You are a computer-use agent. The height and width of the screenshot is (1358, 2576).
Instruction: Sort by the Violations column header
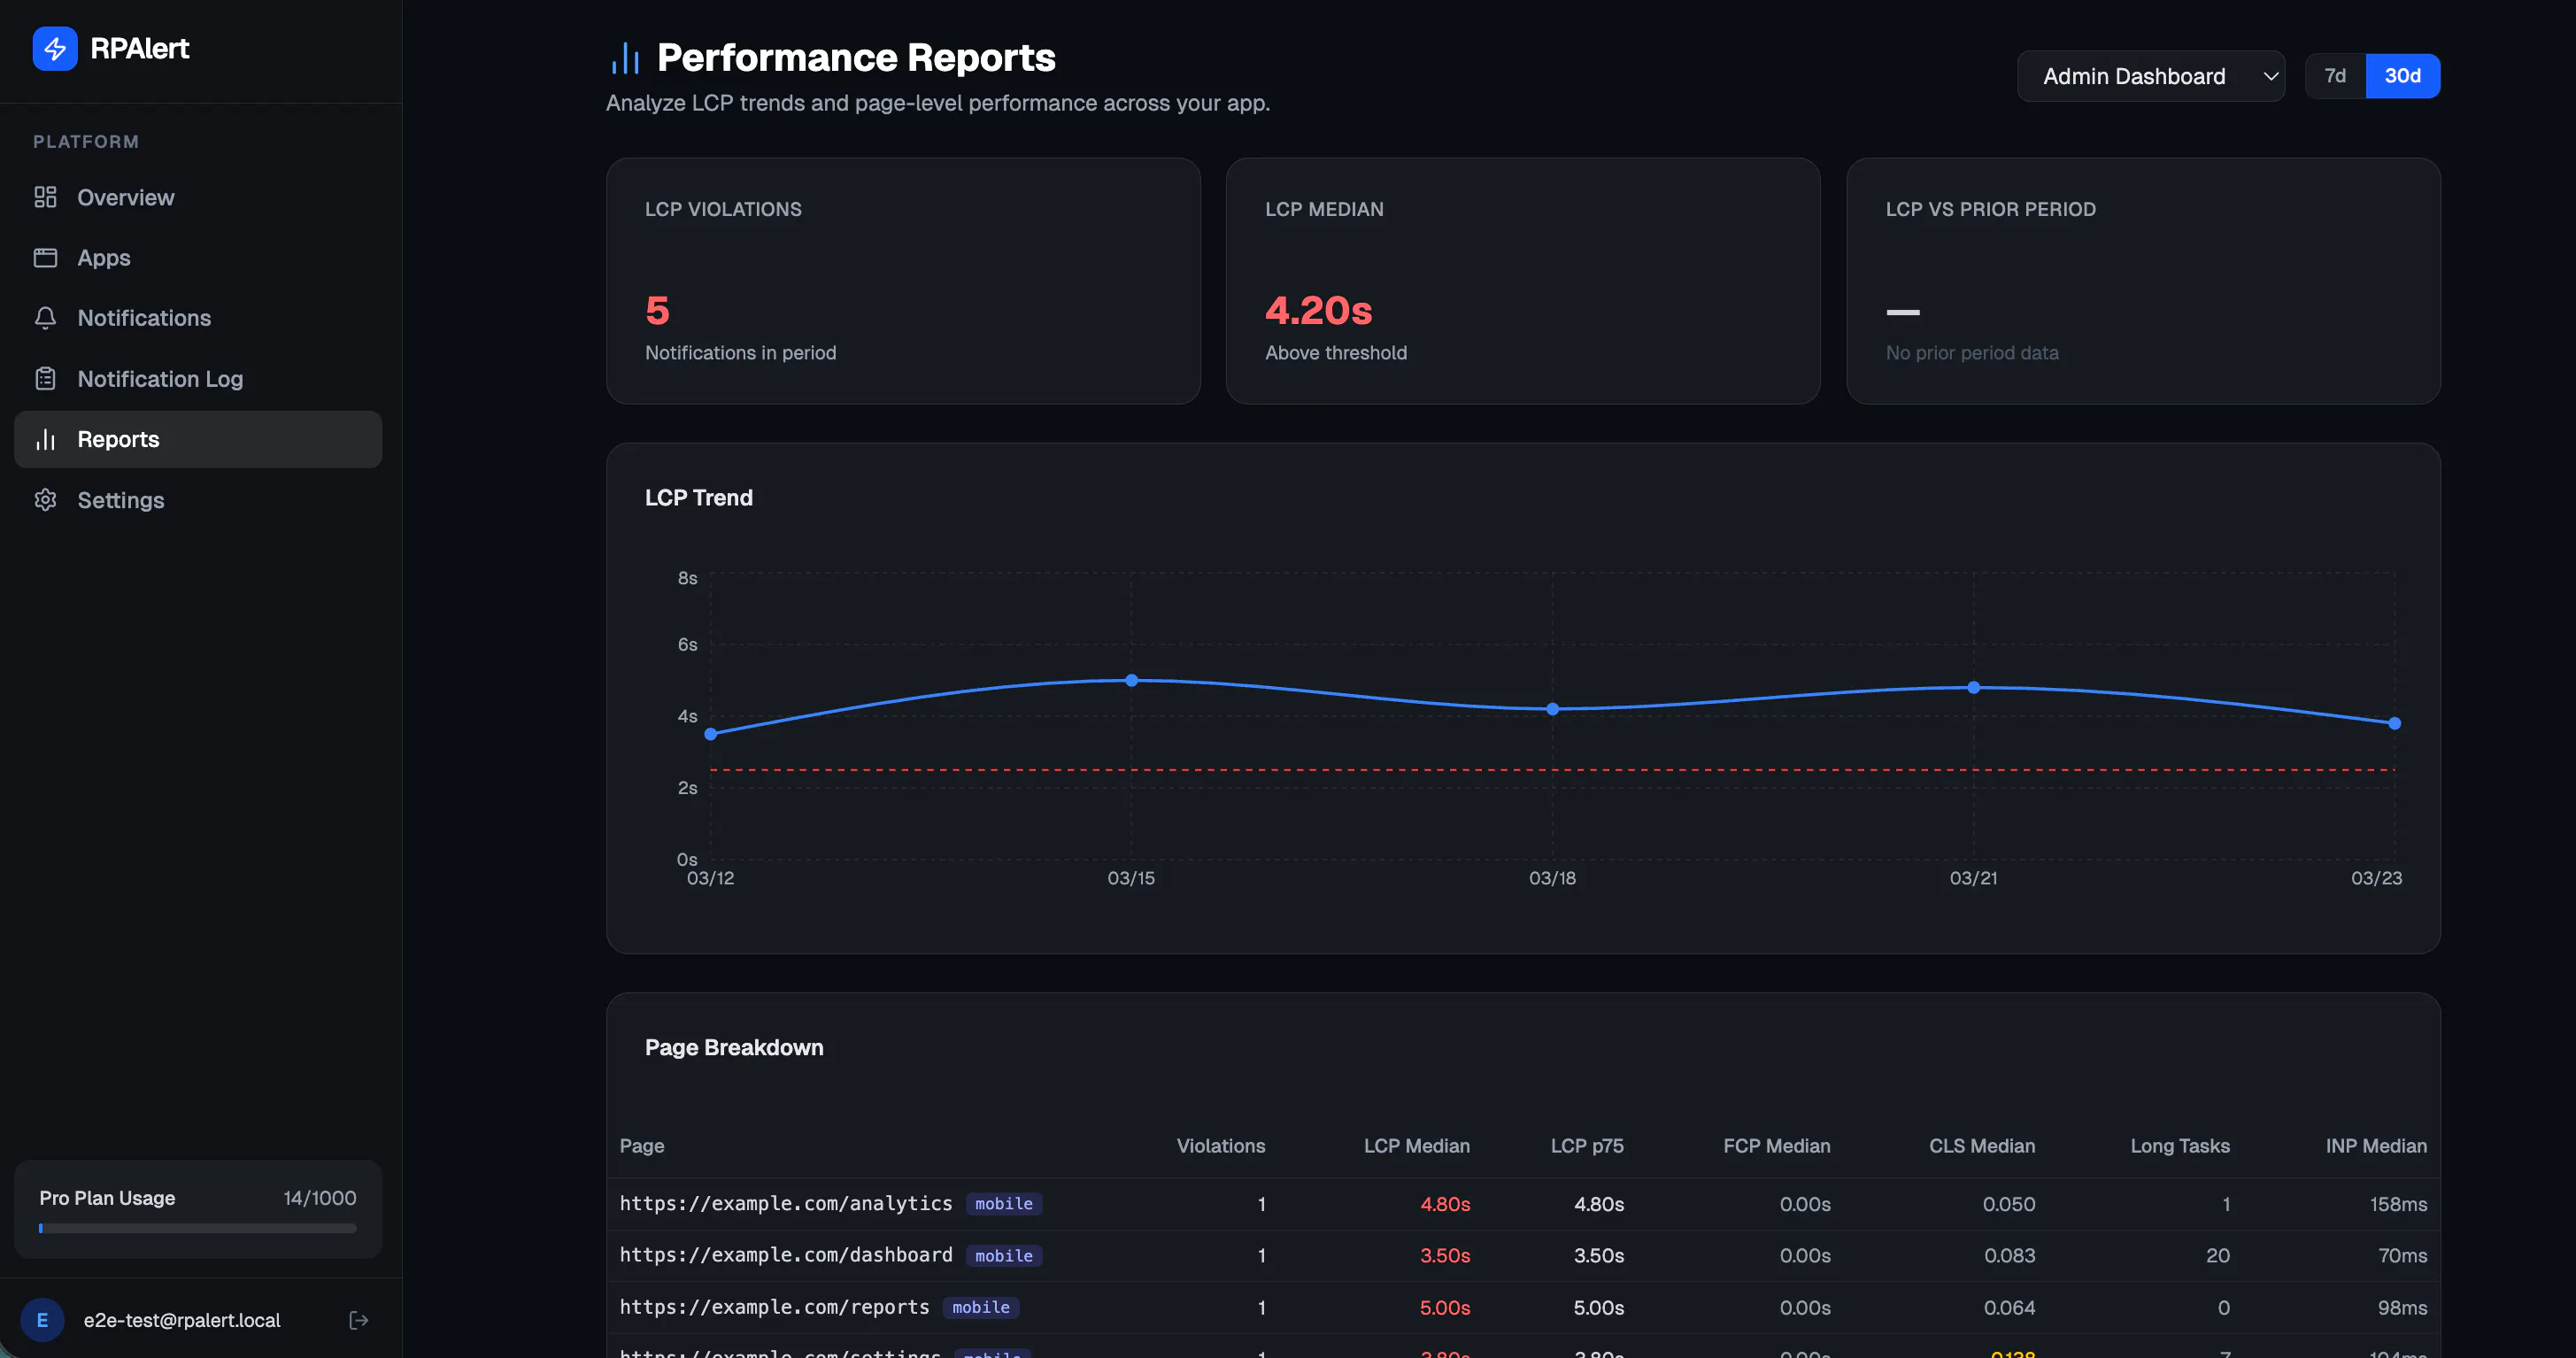coord(1220,1146)
